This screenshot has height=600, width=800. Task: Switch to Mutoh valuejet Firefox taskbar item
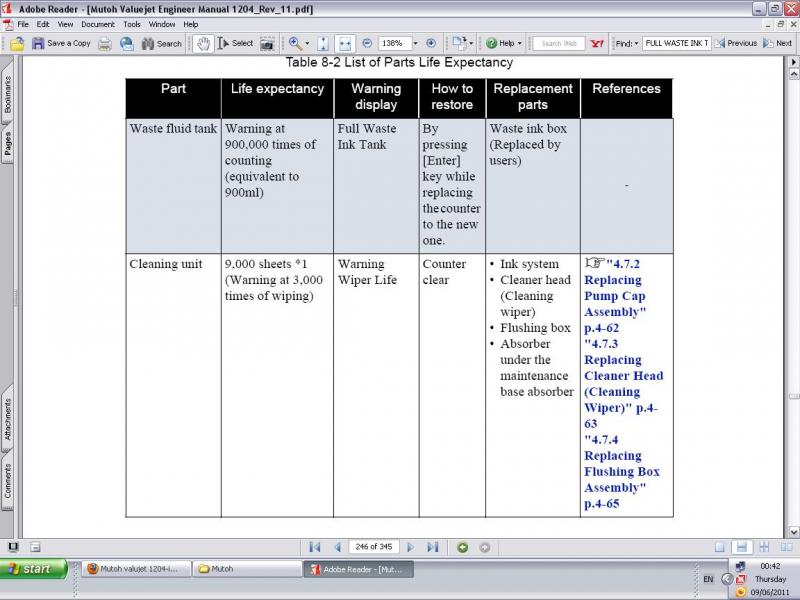click(135, 569)
